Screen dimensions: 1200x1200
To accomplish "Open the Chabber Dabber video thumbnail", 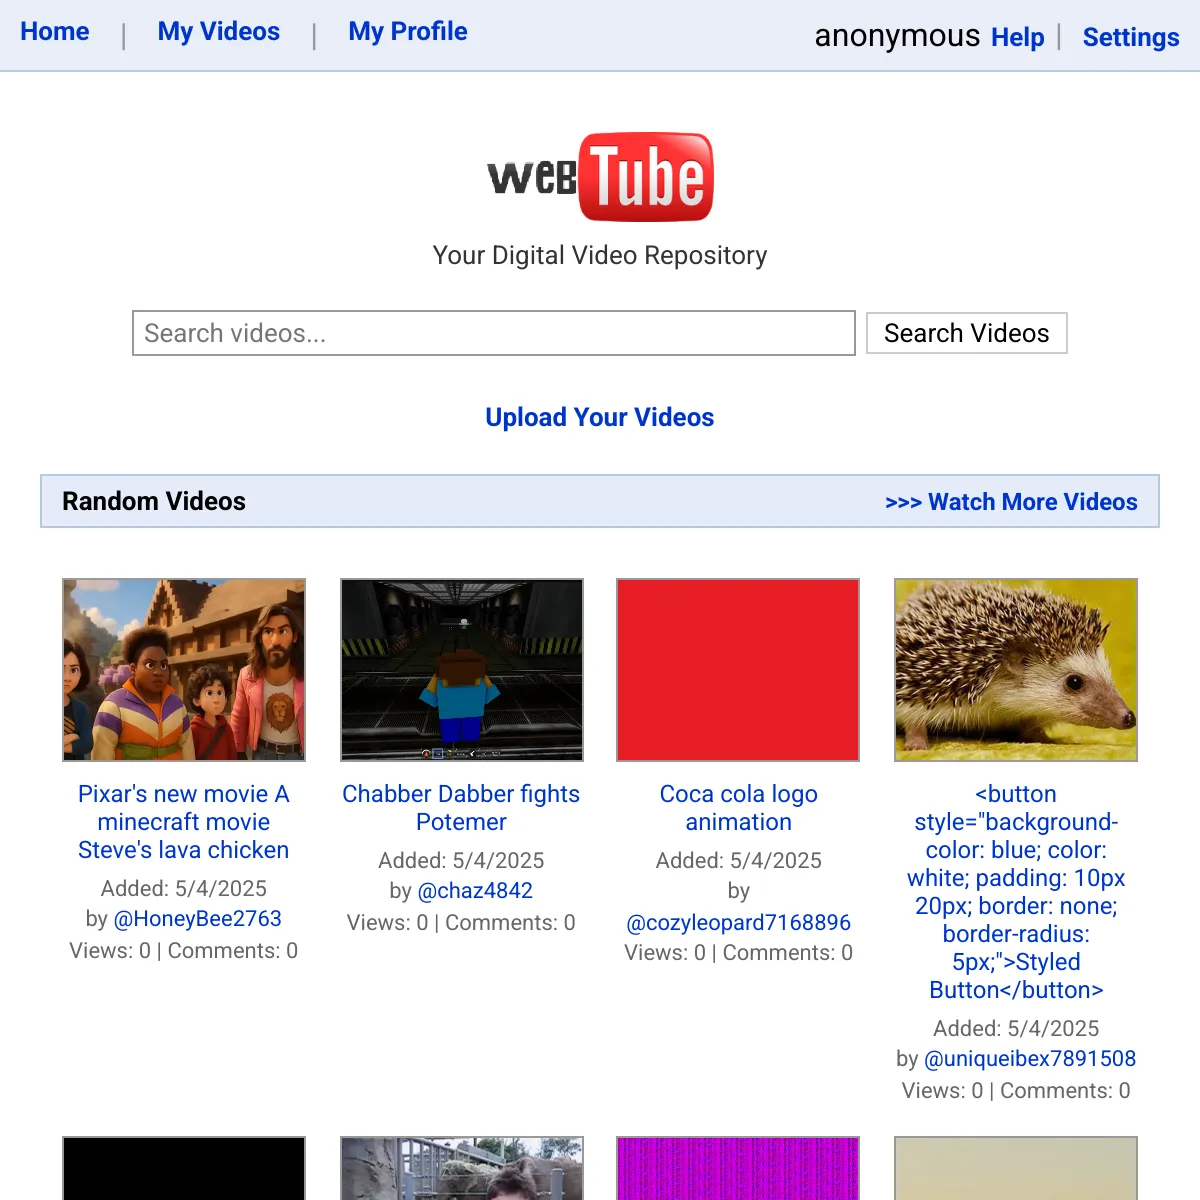I will [462, 670].
